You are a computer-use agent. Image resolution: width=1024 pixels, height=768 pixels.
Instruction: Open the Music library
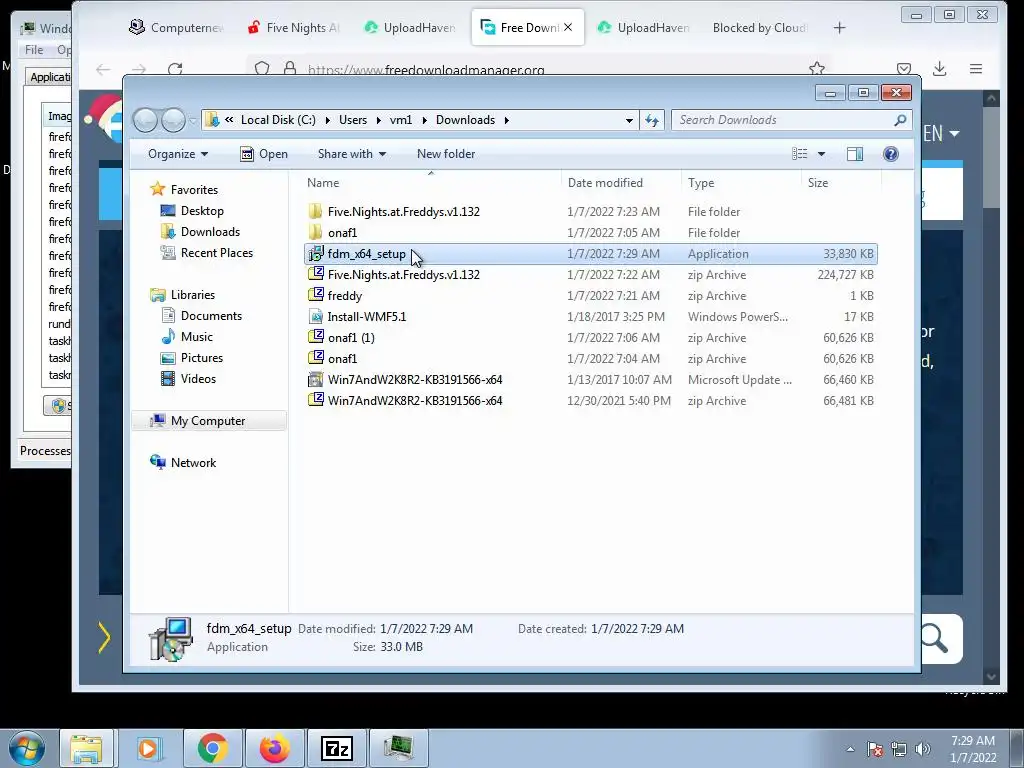[196, 337]
